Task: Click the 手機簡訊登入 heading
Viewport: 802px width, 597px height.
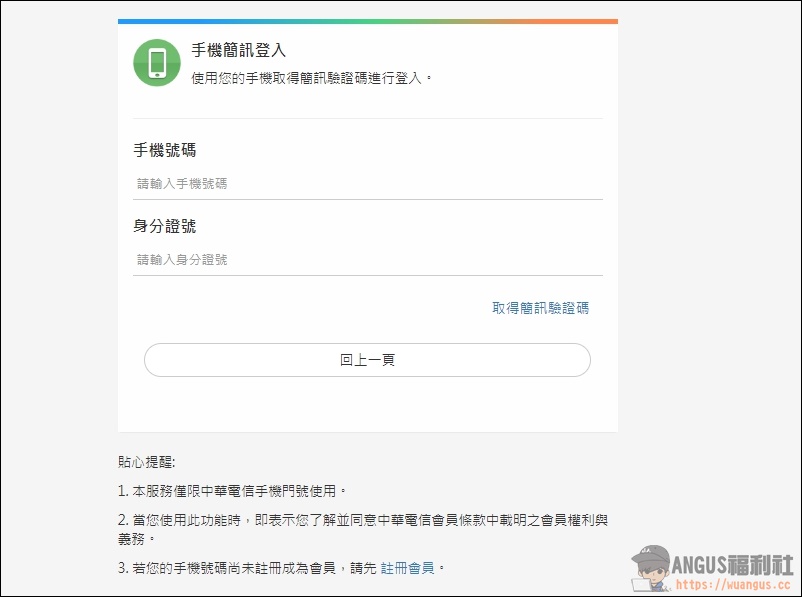Action: pyautogui.click(x=239, y=50)
